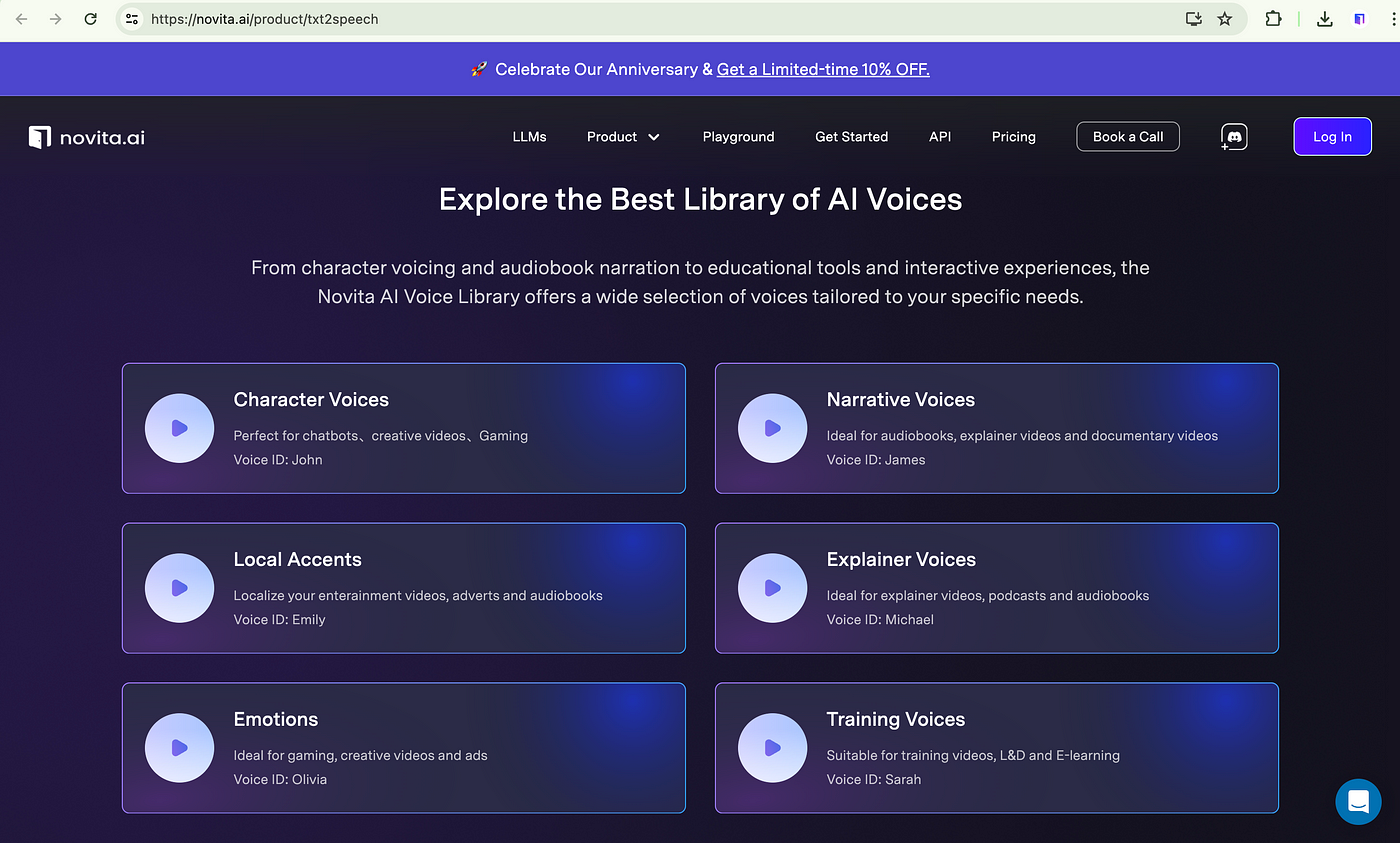Click the Explore the Best Library heading
The image size is (1400, 843).
pyautogui.click(x=700, y=199)
